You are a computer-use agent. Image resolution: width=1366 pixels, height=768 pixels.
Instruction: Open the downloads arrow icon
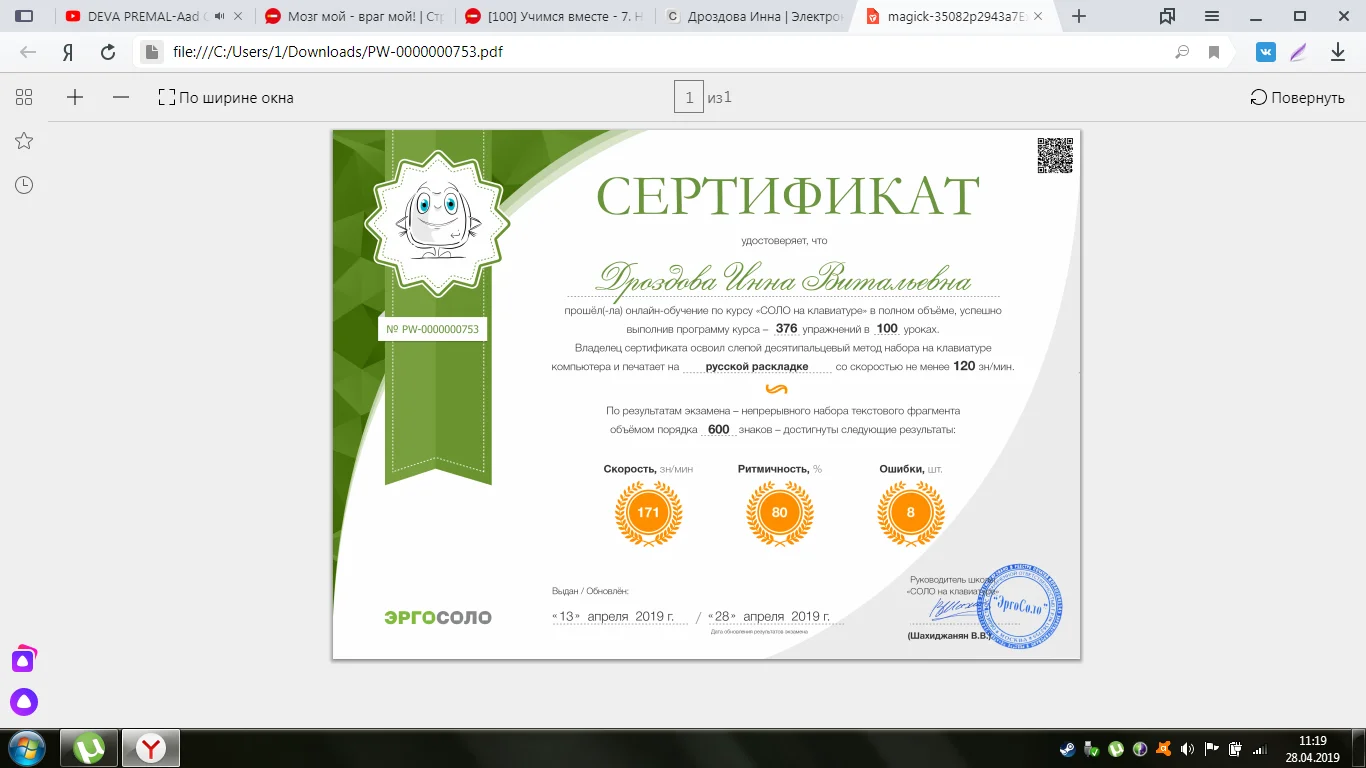pyautogui.click(x=1338, y=52)
